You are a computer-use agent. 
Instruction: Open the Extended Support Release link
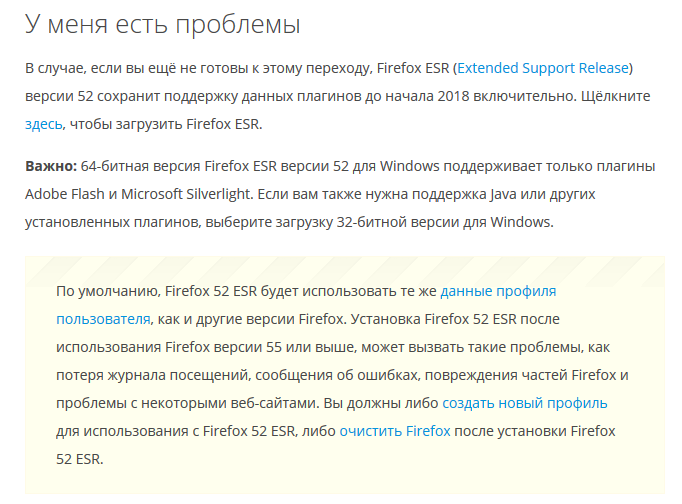(x=544, y=68)
